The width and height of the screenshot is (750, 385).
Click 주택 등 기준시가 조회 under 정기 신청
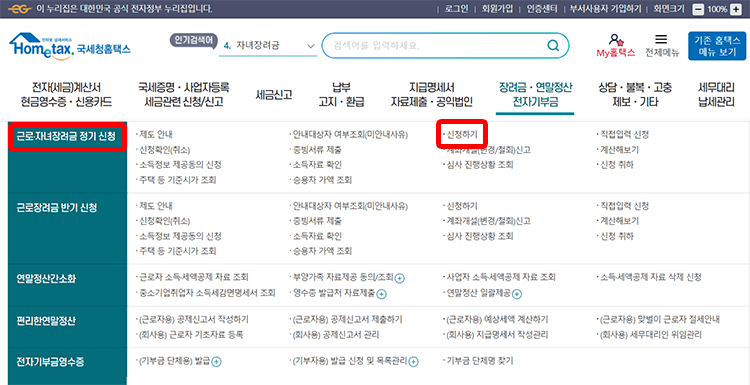point(176,180)
